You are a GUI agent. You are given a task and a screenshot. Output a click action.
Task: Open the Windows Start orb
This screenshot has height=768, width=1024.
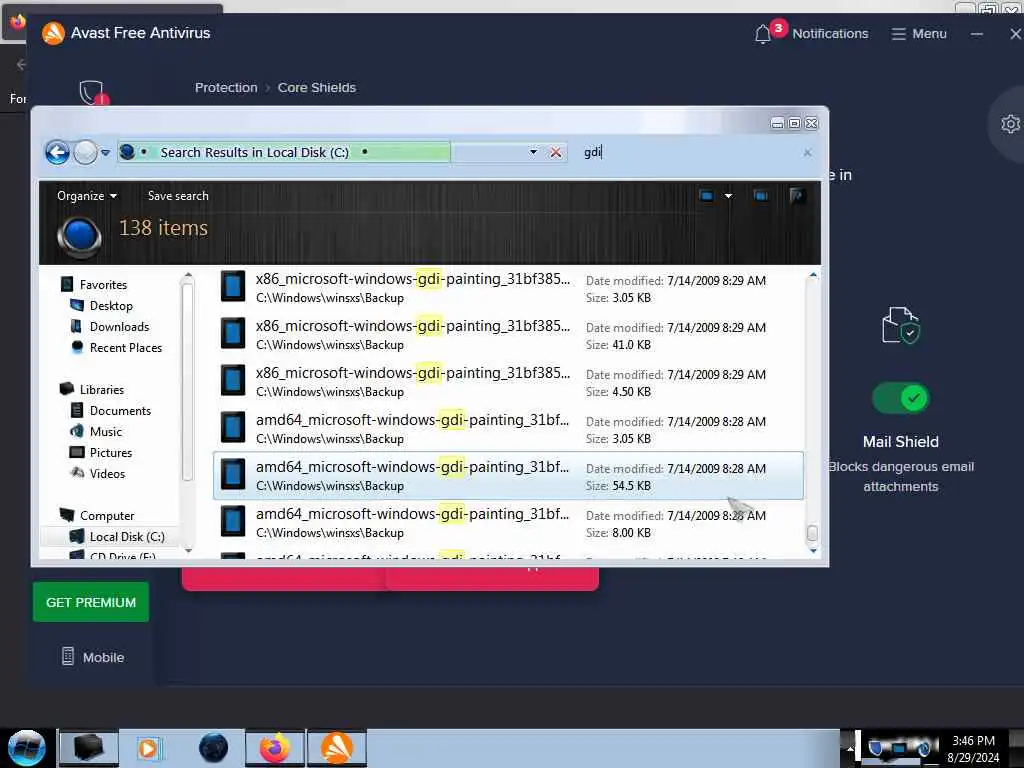tap(26, 748)
